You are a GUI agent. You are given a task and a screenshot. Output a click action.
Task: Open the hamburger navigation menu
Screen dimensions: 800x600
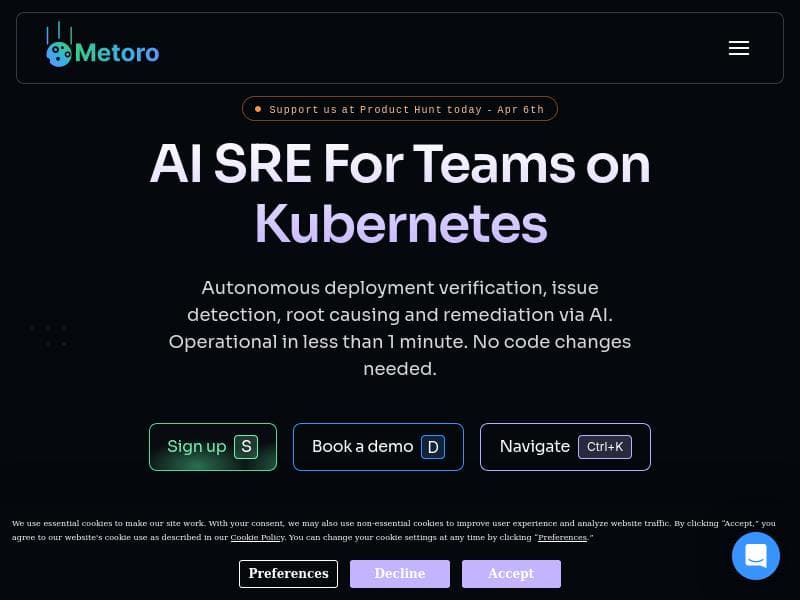[x=739, y=48]
